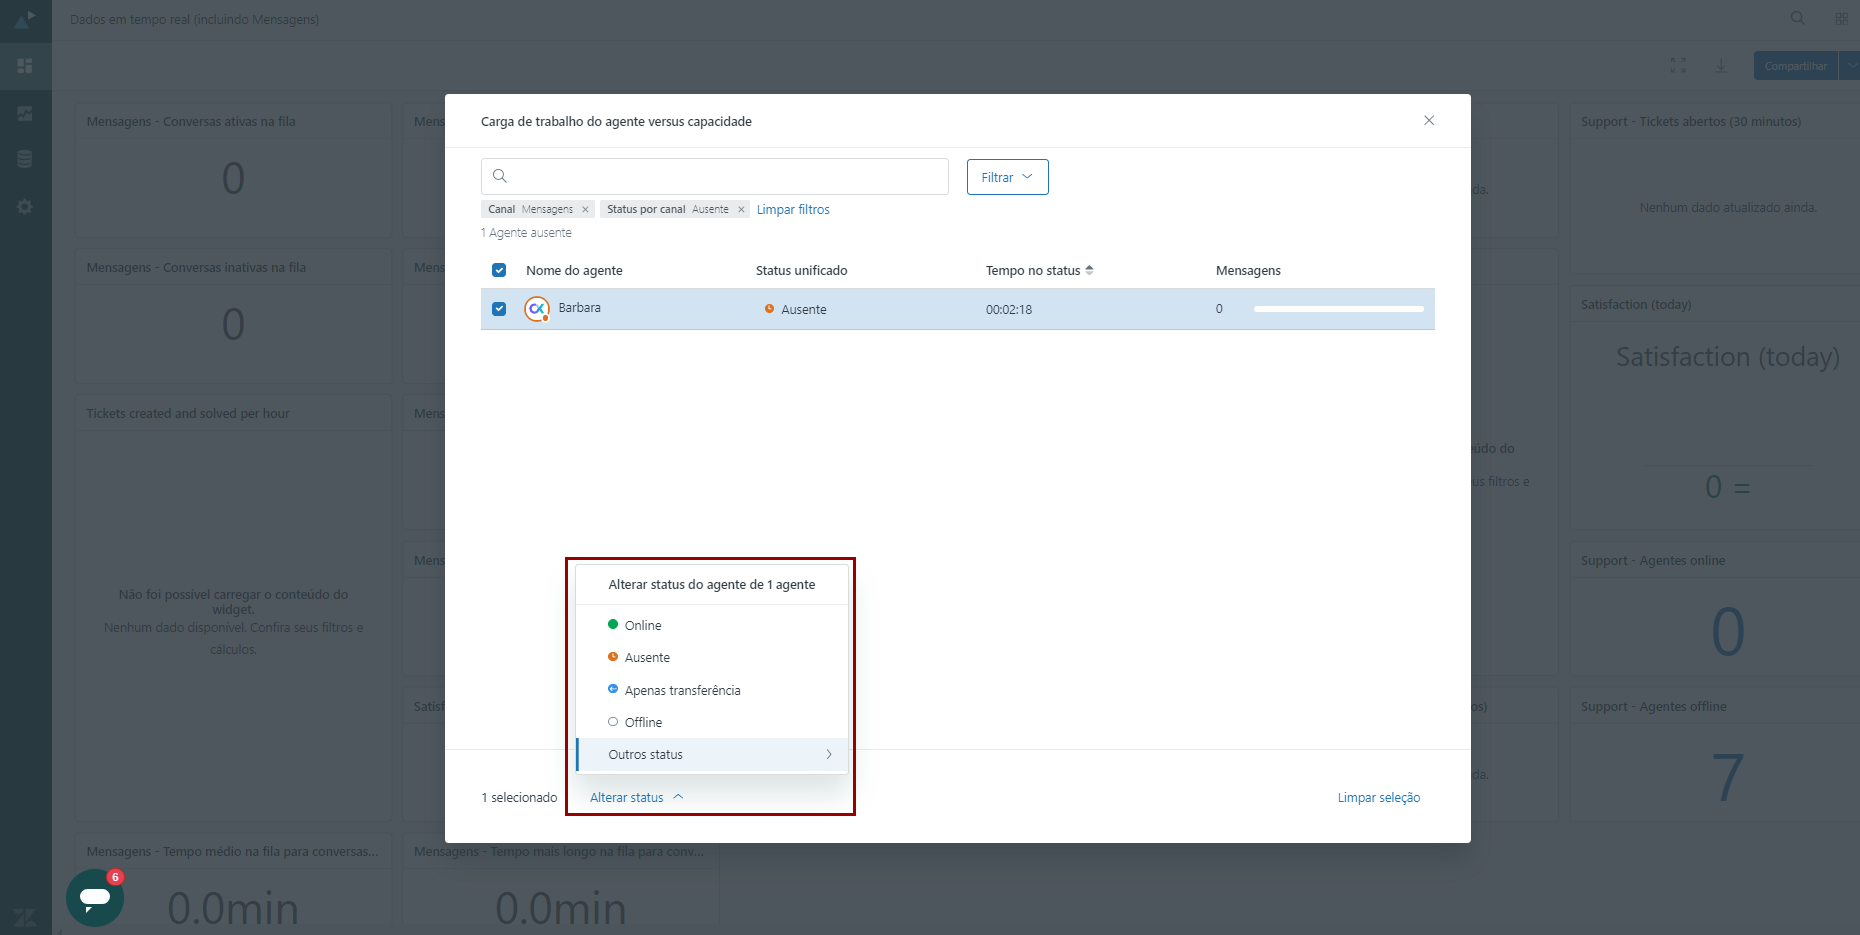The image size is (1860, 935).
Task: Remove the Status por canal Ausente tag
Action: coord(741,210)
